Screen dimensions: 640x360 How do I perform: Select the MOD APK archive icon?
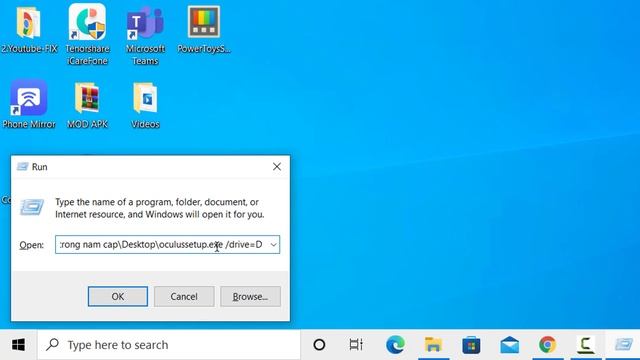coord(87,105)
